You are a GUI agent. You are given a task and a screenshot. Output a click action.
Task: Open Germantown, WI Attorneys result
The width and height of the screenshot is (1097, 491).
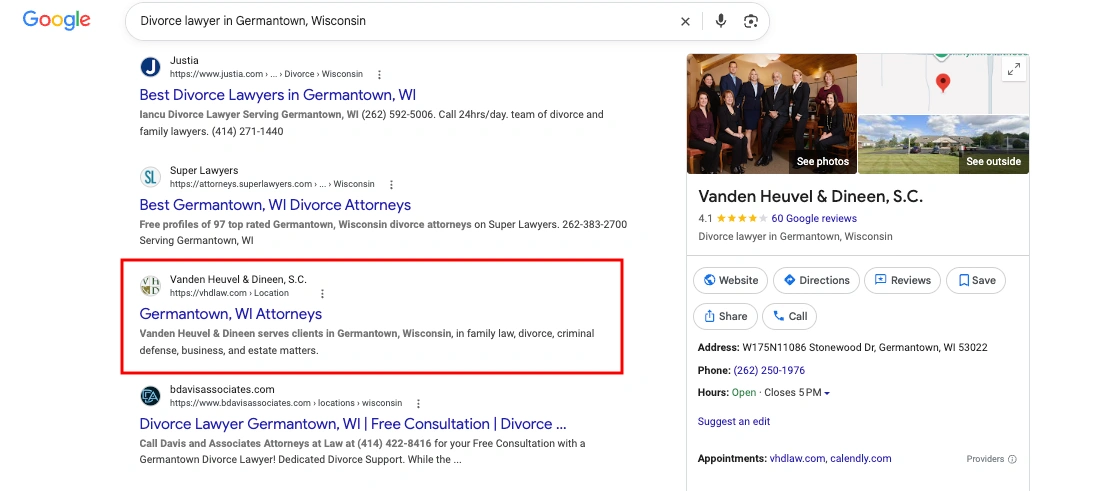(231, 314)
